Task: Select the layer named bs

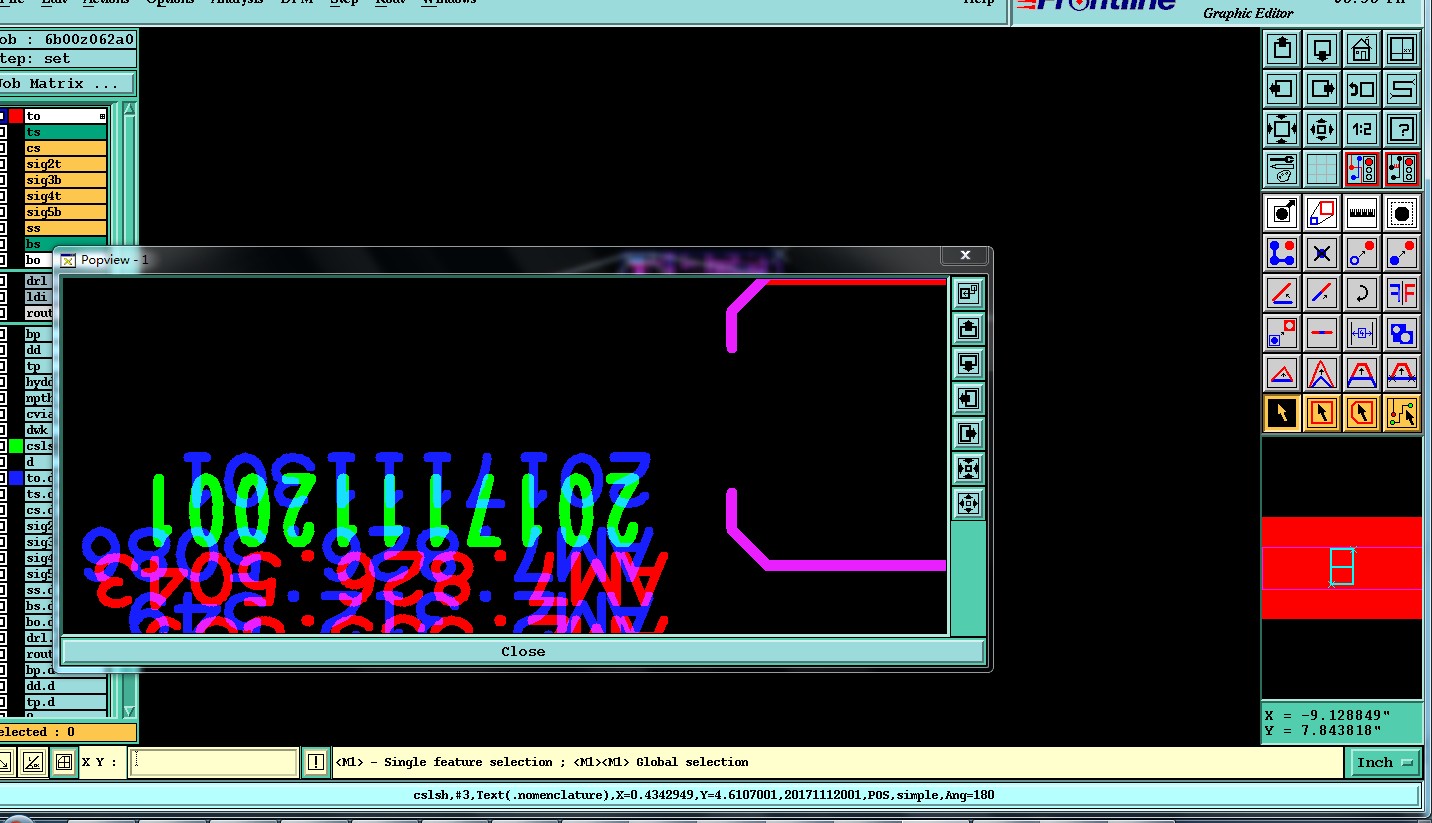Action: coord(66,244)
